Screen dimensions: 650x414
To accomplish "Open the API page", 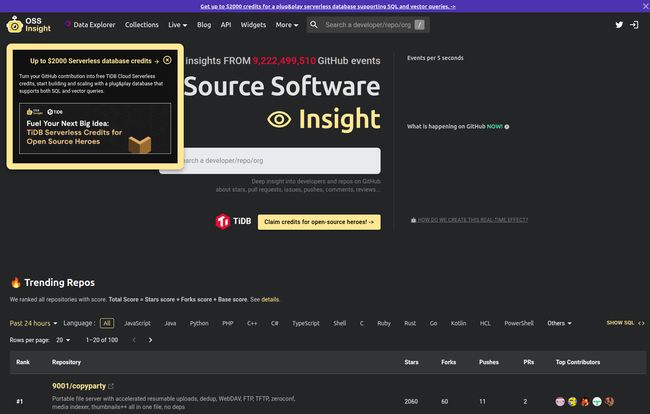I will (226, 25).
